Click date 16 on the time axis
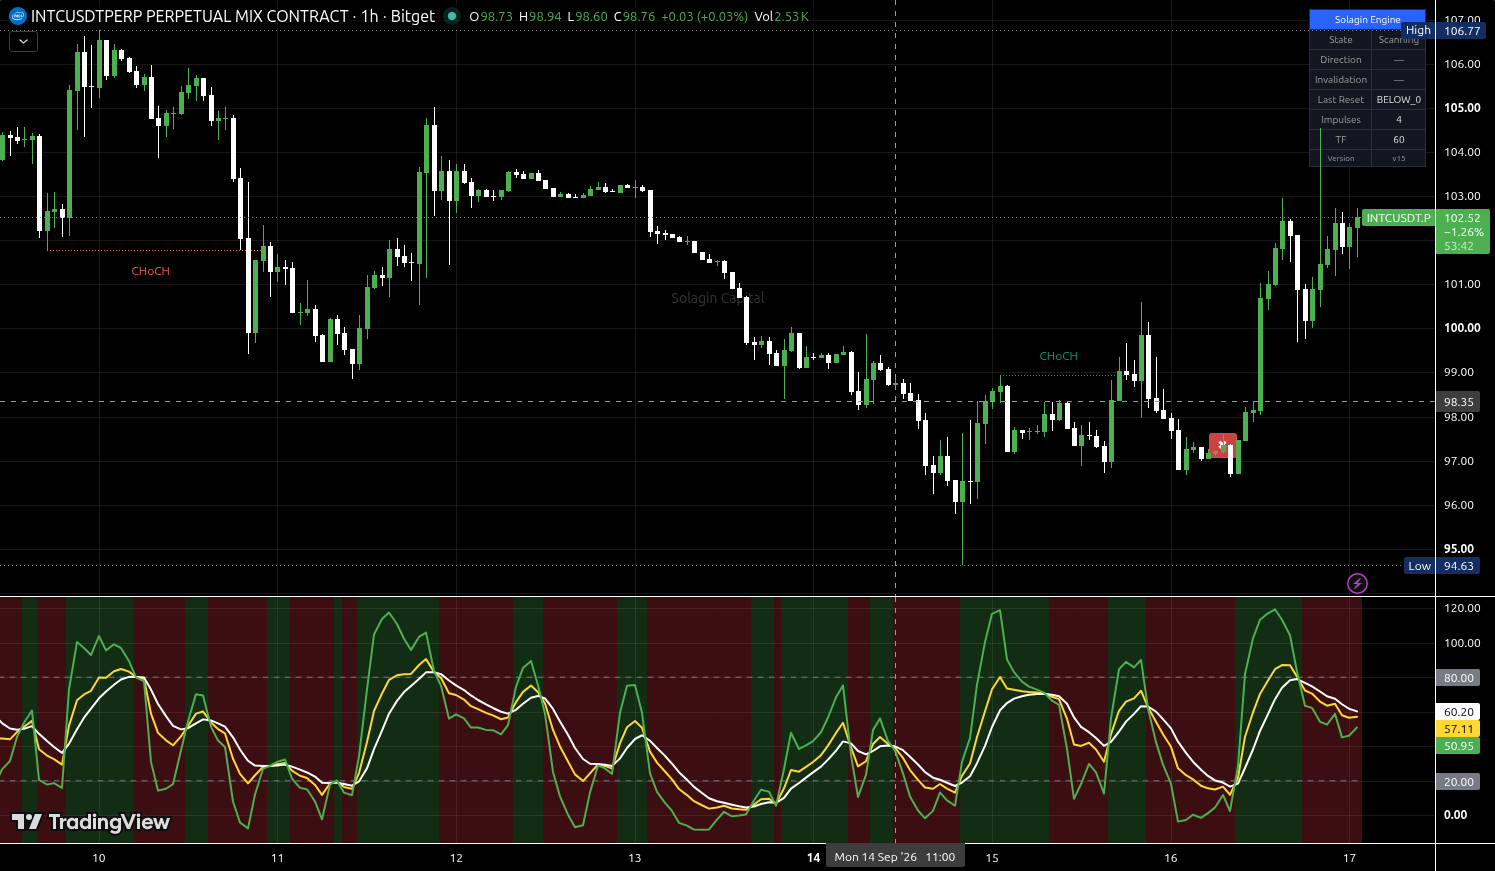 [1171, 858]
